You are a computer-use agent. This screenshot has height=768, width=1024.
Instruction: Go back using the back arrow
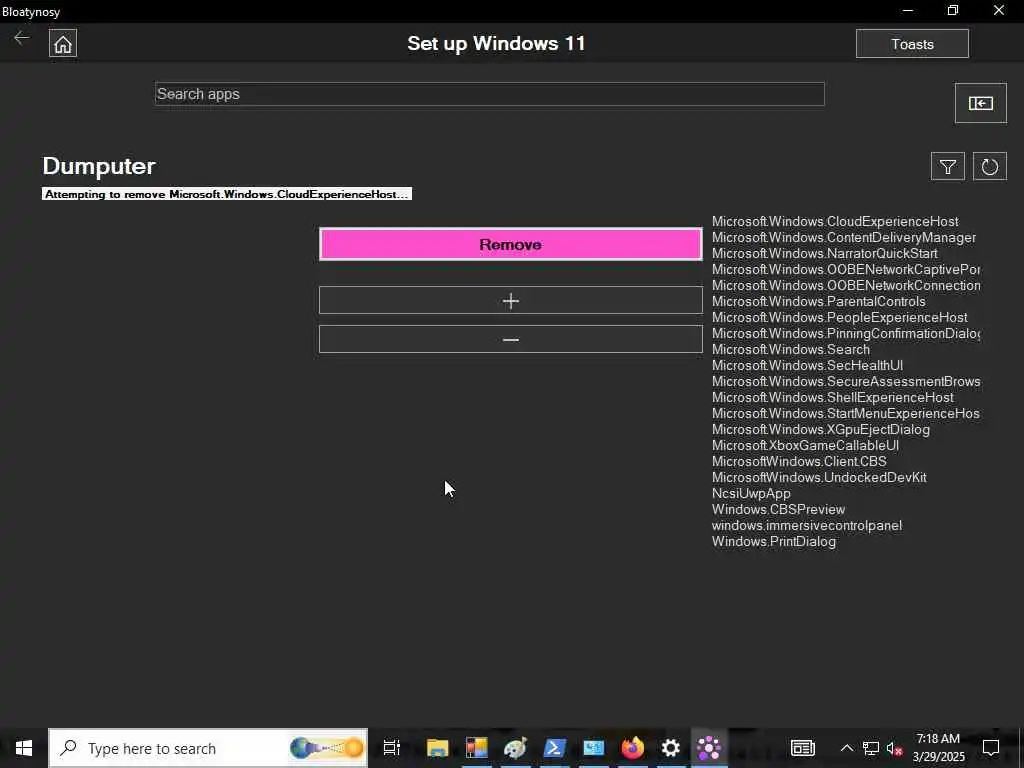pyautogui.click(x=22, y=38)
